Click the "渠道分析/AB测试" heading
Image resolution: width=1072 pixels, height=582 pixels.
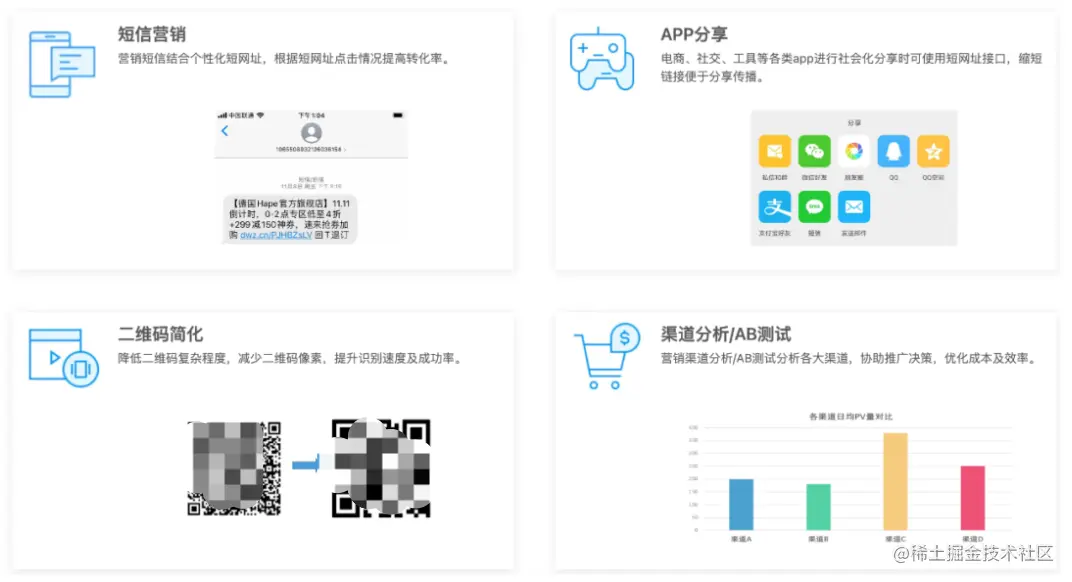pyautogui.click(x=726, y=334)
